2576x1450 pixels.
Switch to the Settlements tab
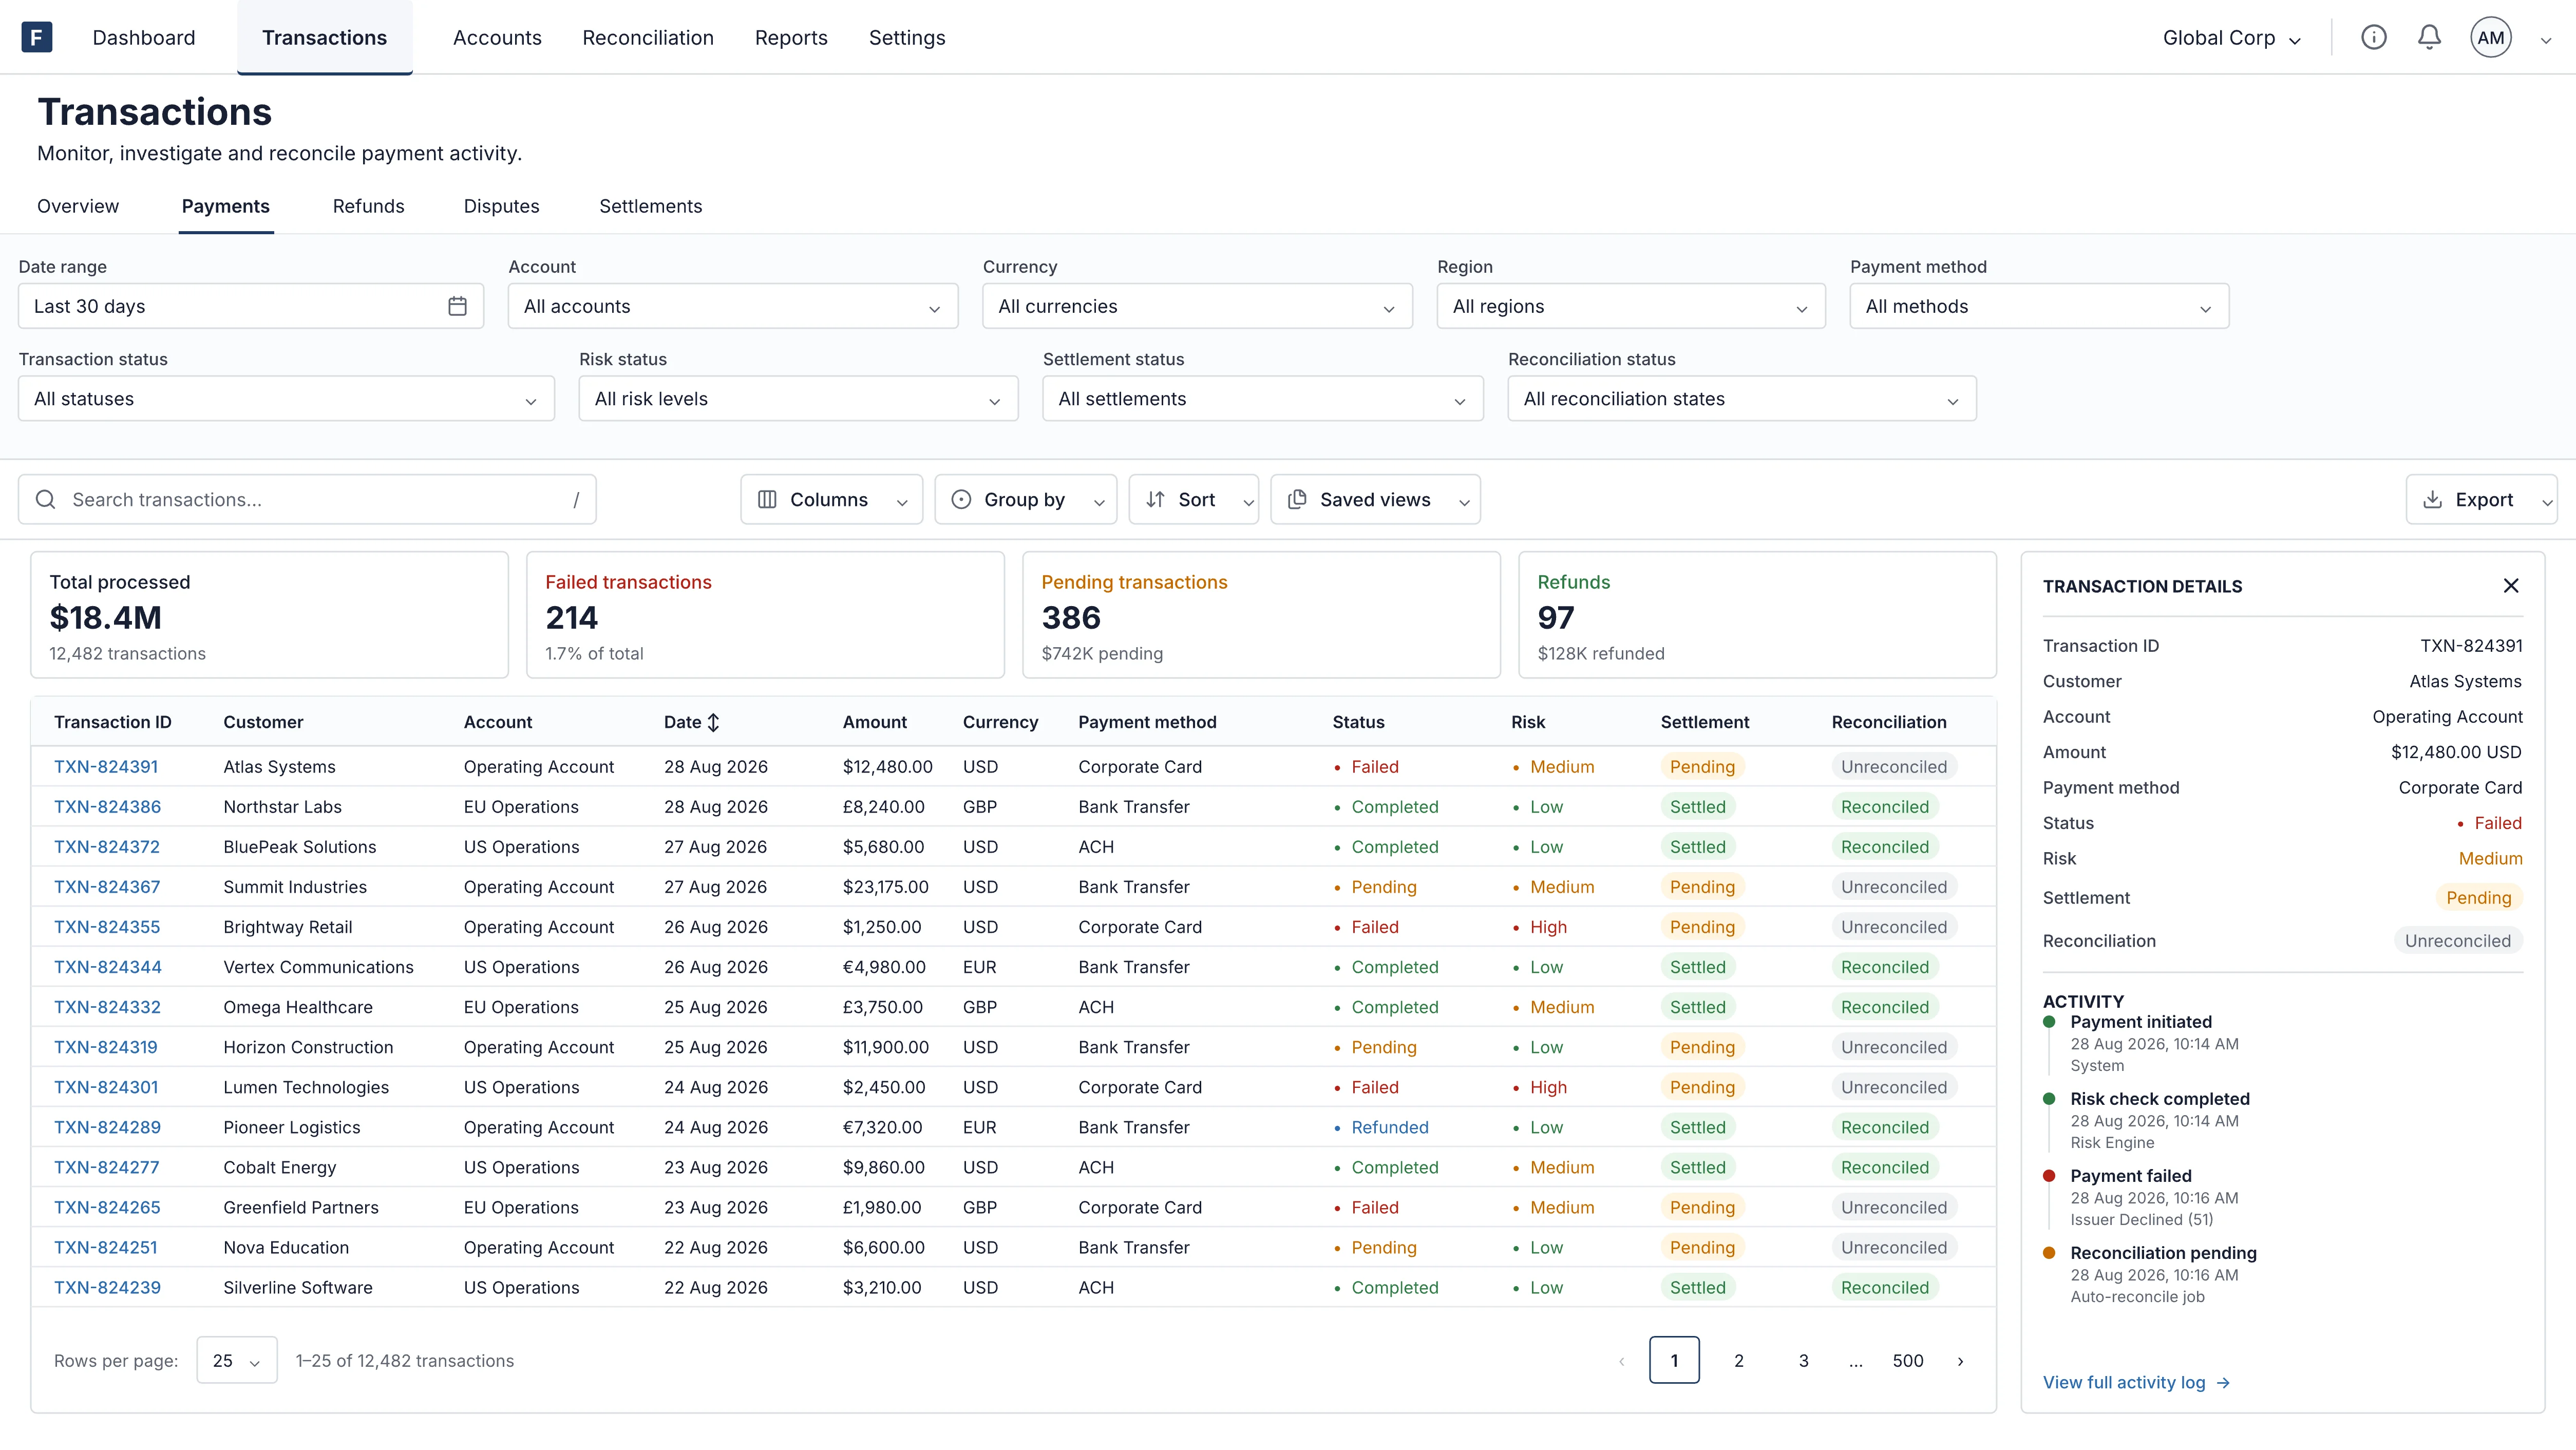[x=650, y=206]
